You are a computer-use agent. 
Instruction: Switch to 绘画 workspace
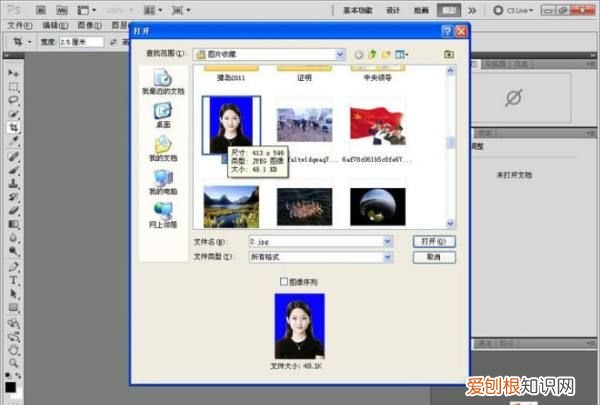coord(421,10)
